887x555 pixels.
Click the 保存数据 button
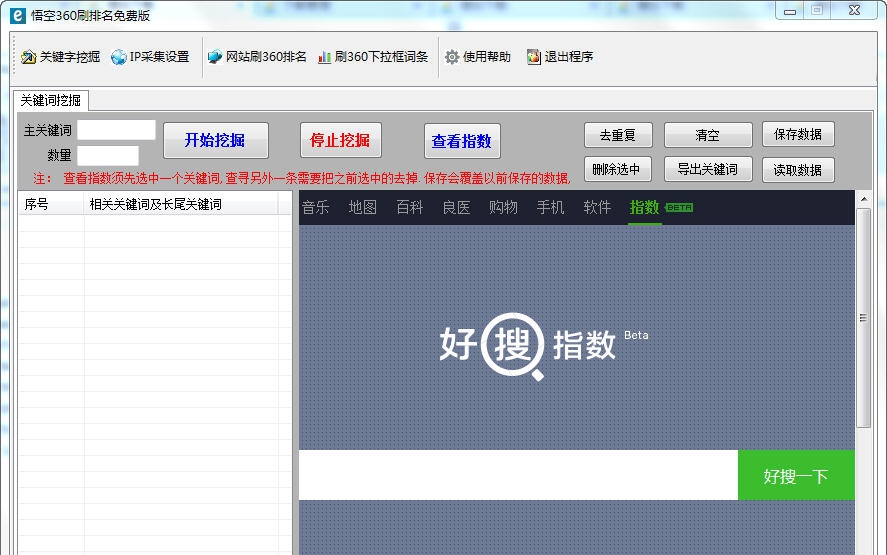point(798,134)
